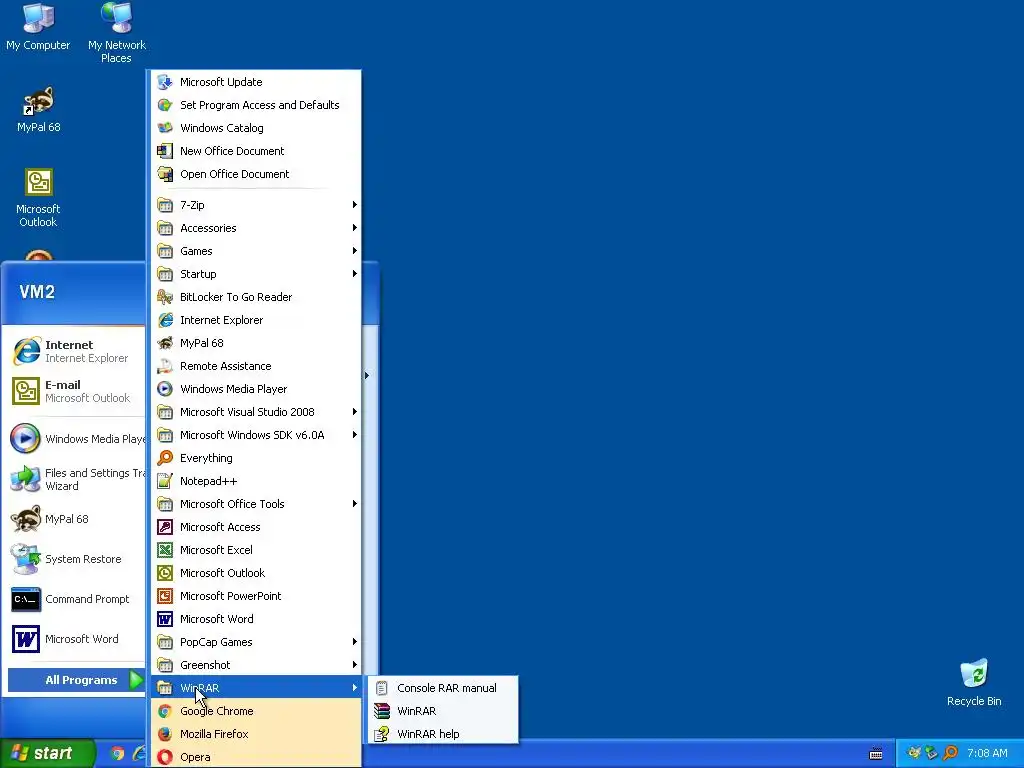Viewport: 1024px width, 768px height.
Task: Click WinRAR books icon in submenu
Action: click(x=382, y=711)
